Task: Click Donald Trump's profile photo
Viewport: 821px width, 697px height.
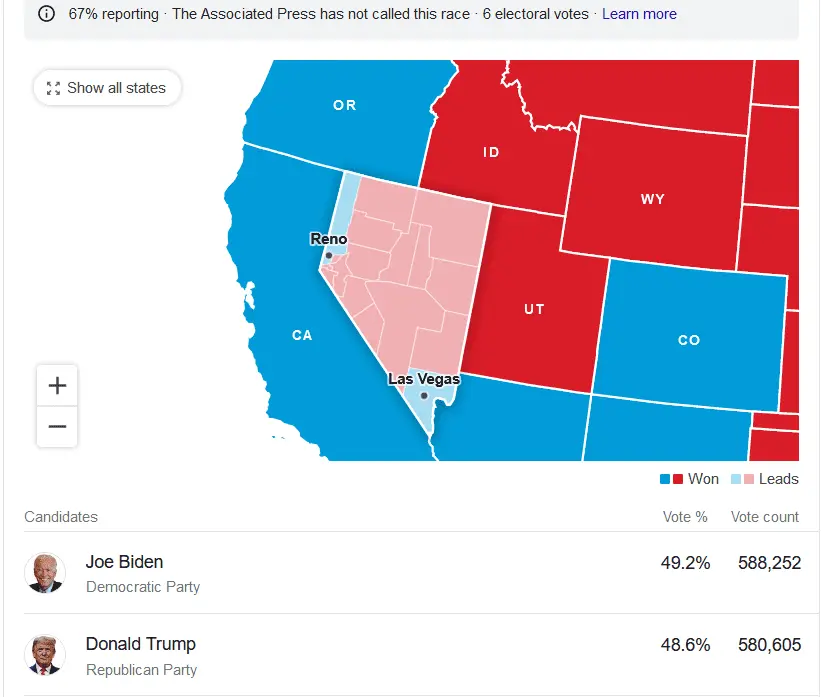Action: [x=45, y=655]
